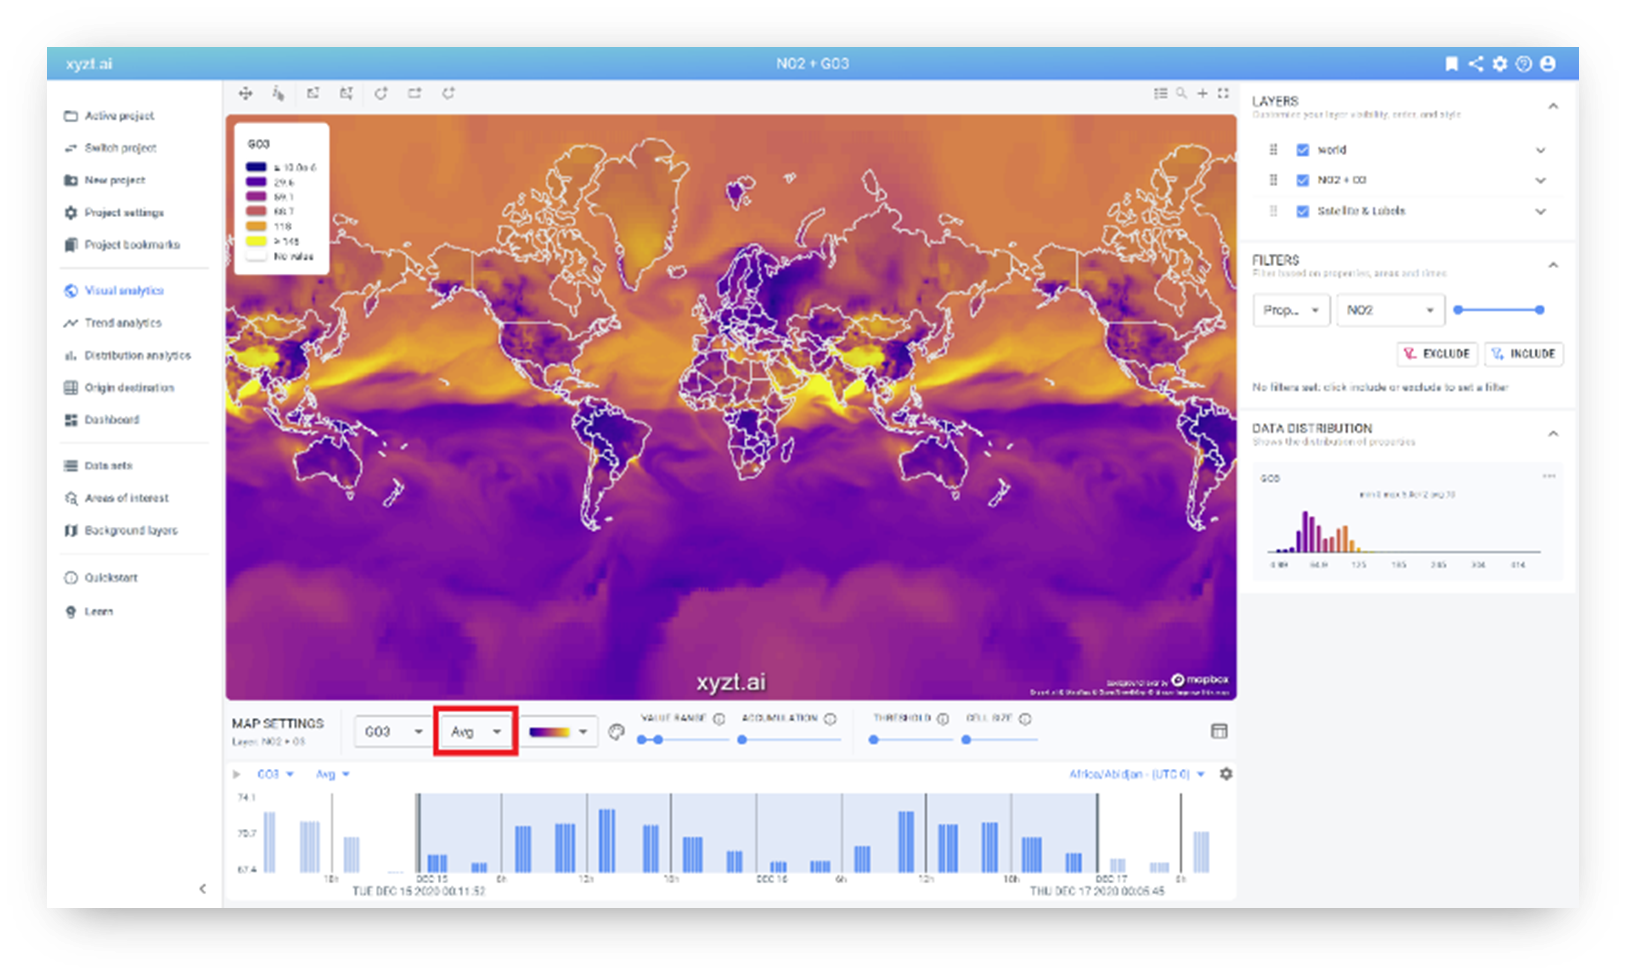Zoom in with the plus icon

pos(1202,93)
